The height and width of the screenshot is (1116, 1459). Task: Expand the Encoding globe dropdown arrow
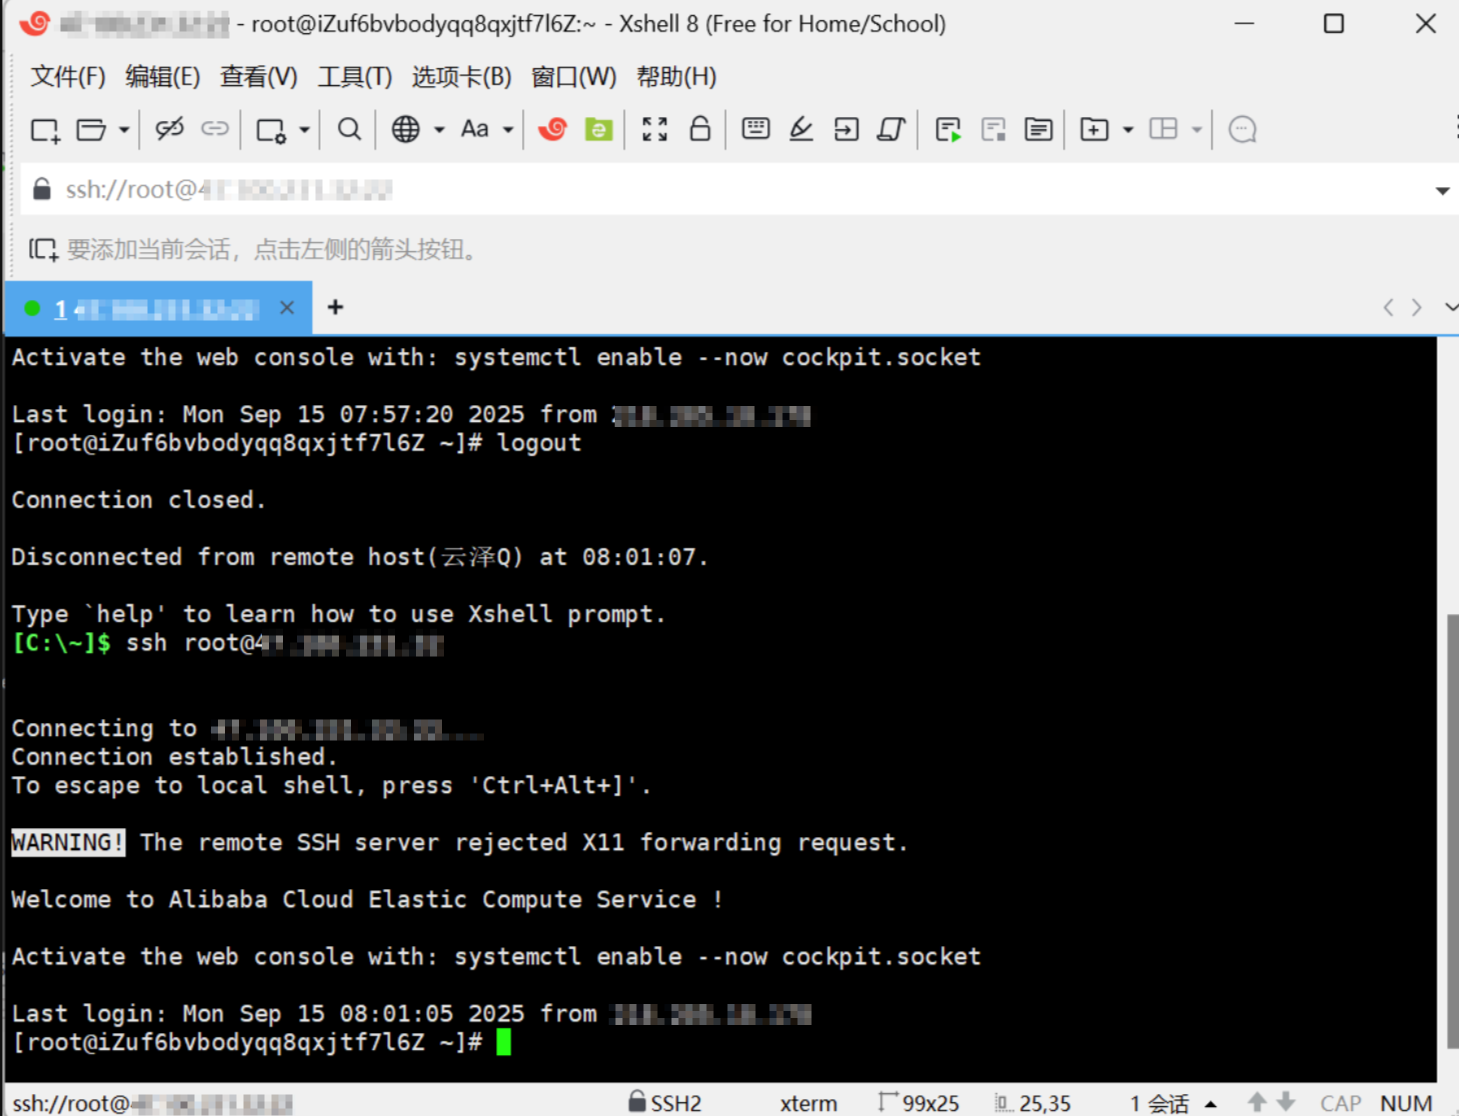click(x=439, y=130)
